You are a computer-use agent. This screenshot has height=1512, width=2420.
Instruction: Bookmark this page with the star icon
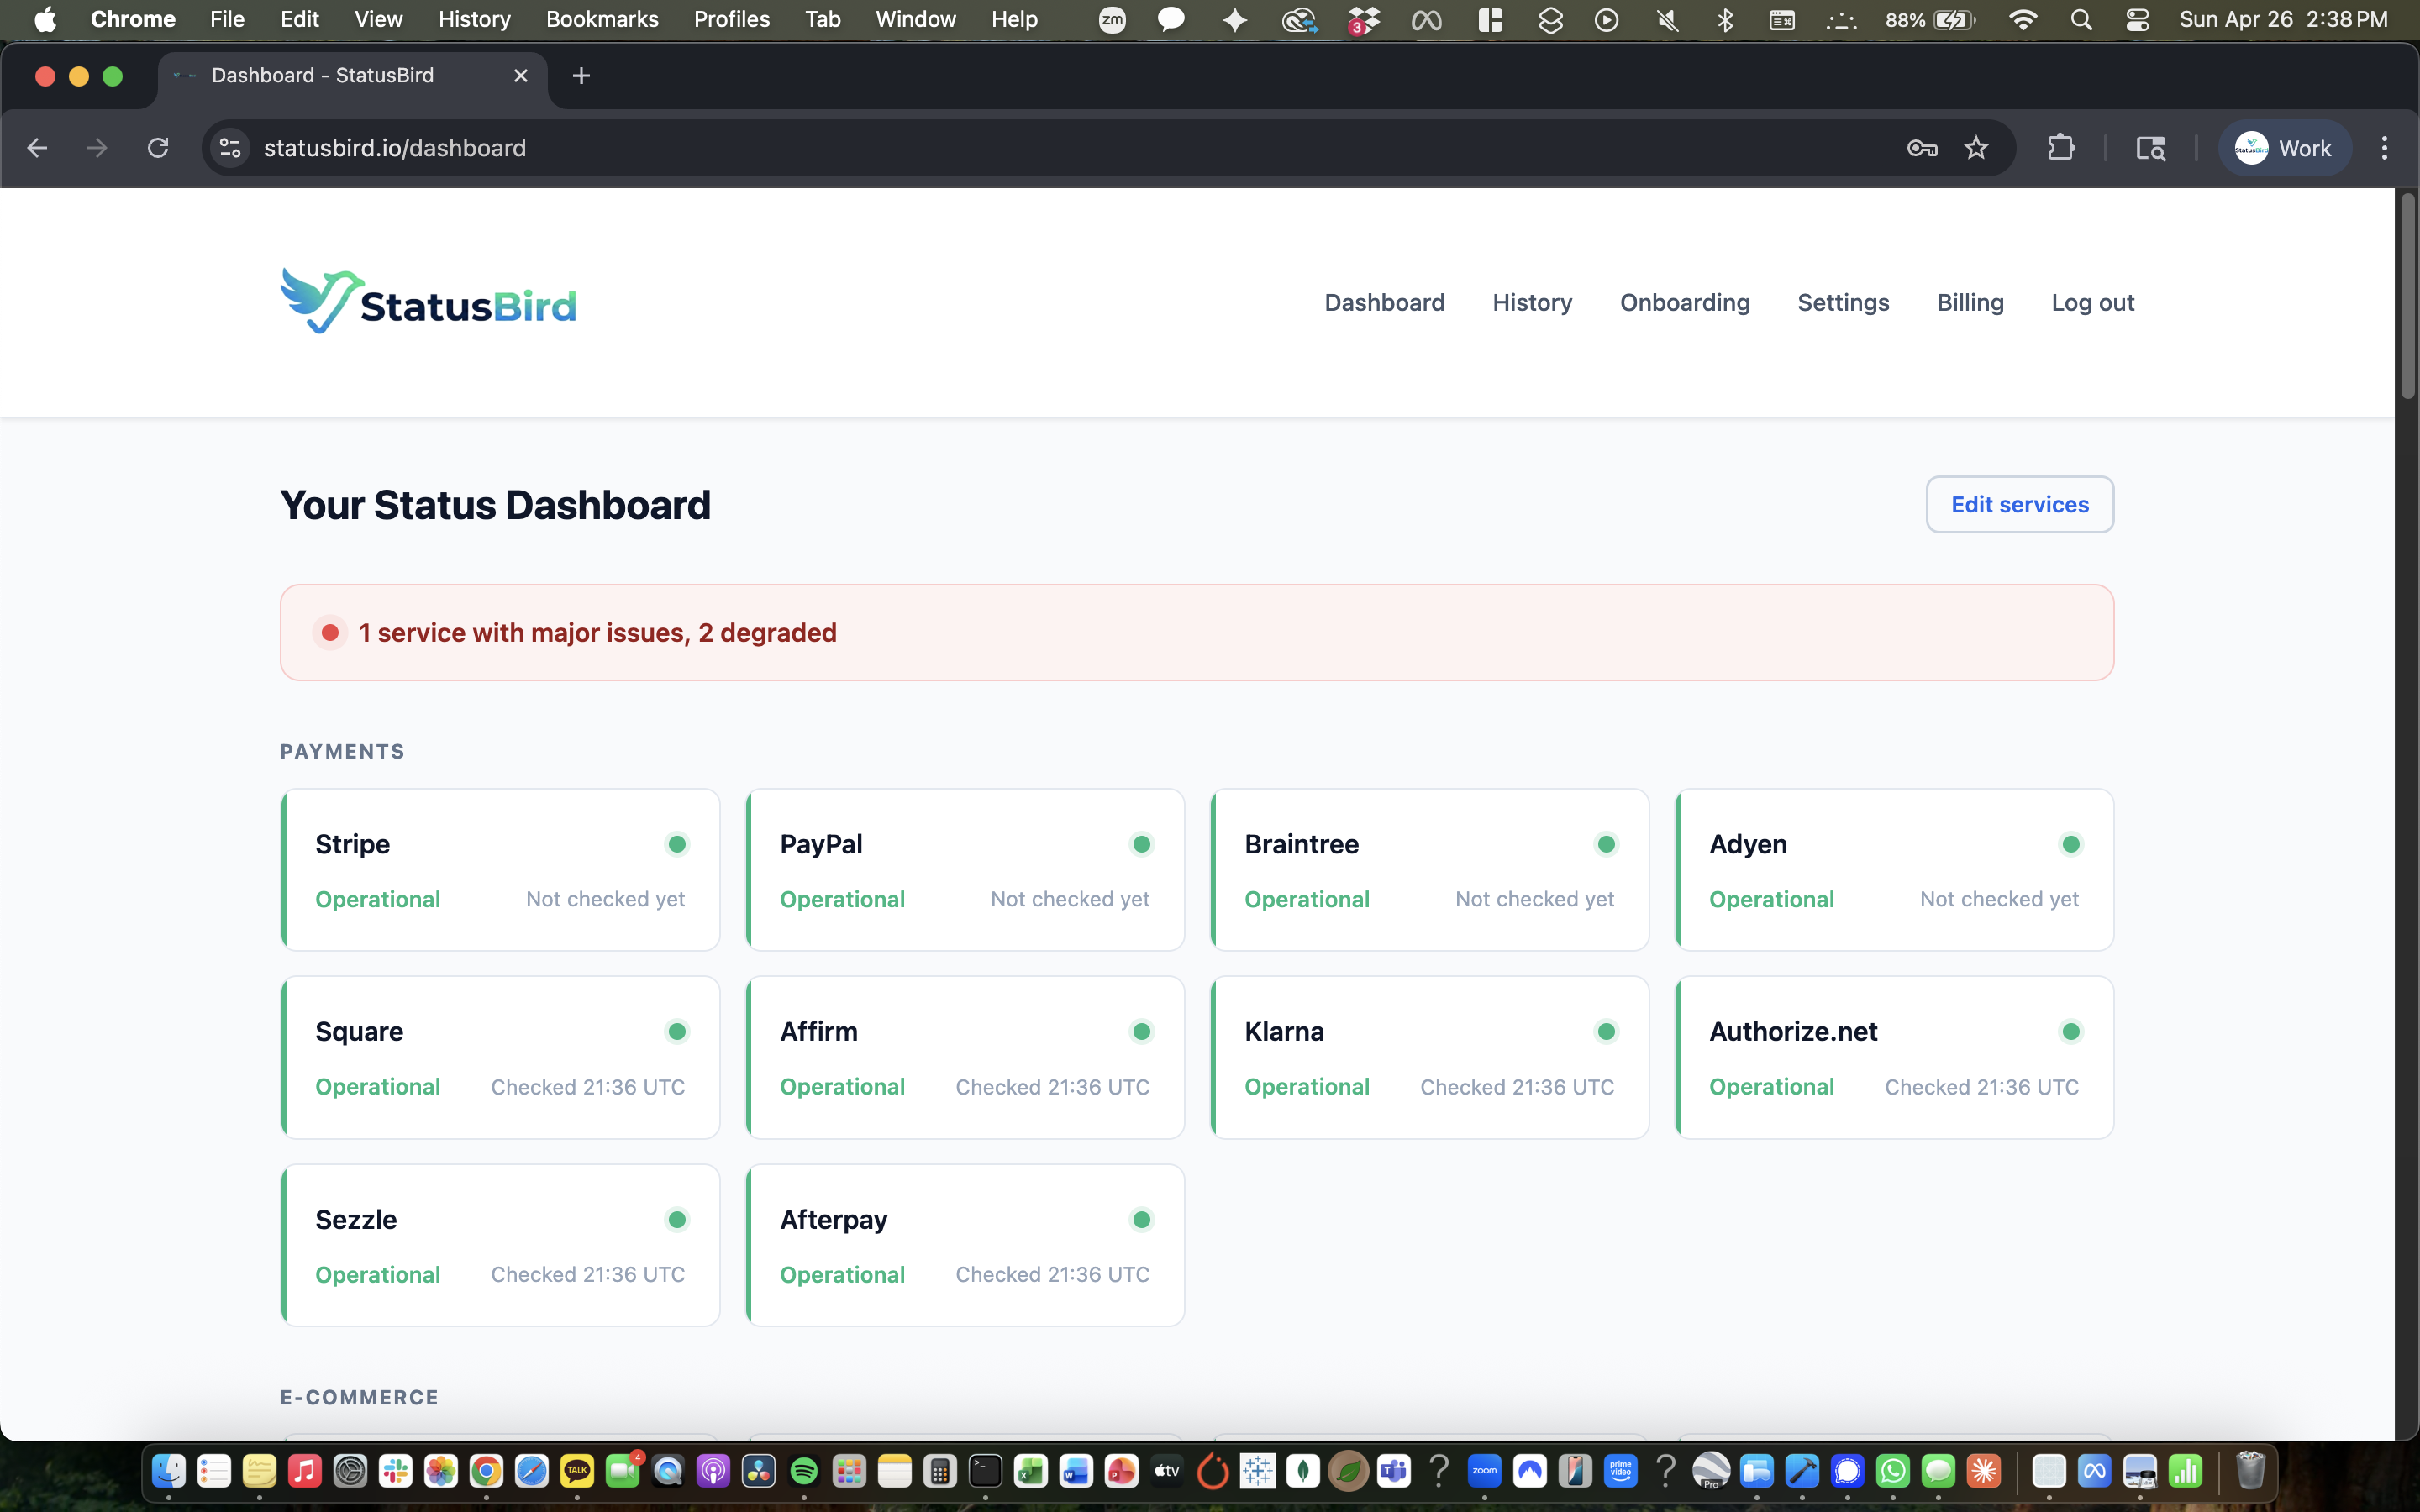[1976, 148]
